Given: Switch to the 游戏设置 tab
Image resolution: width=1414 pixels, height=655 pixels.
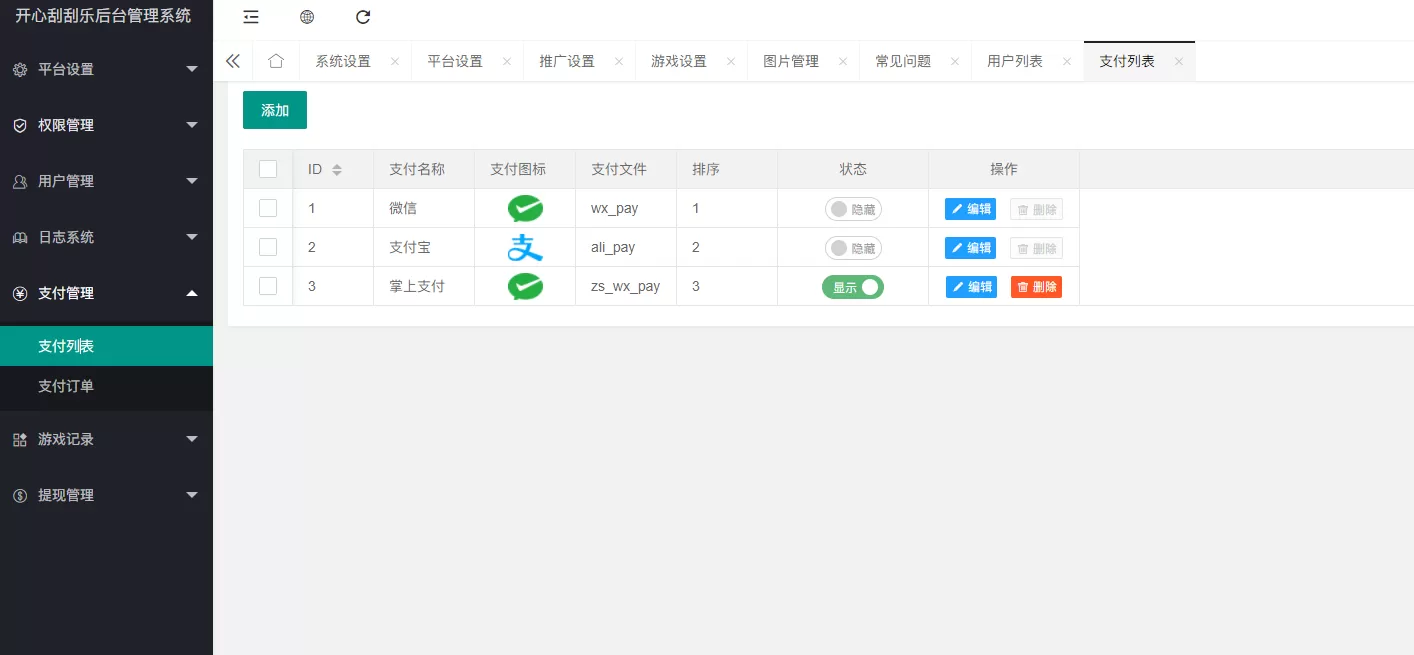Looking at the screenshot, I should click(x=678, y=61).
